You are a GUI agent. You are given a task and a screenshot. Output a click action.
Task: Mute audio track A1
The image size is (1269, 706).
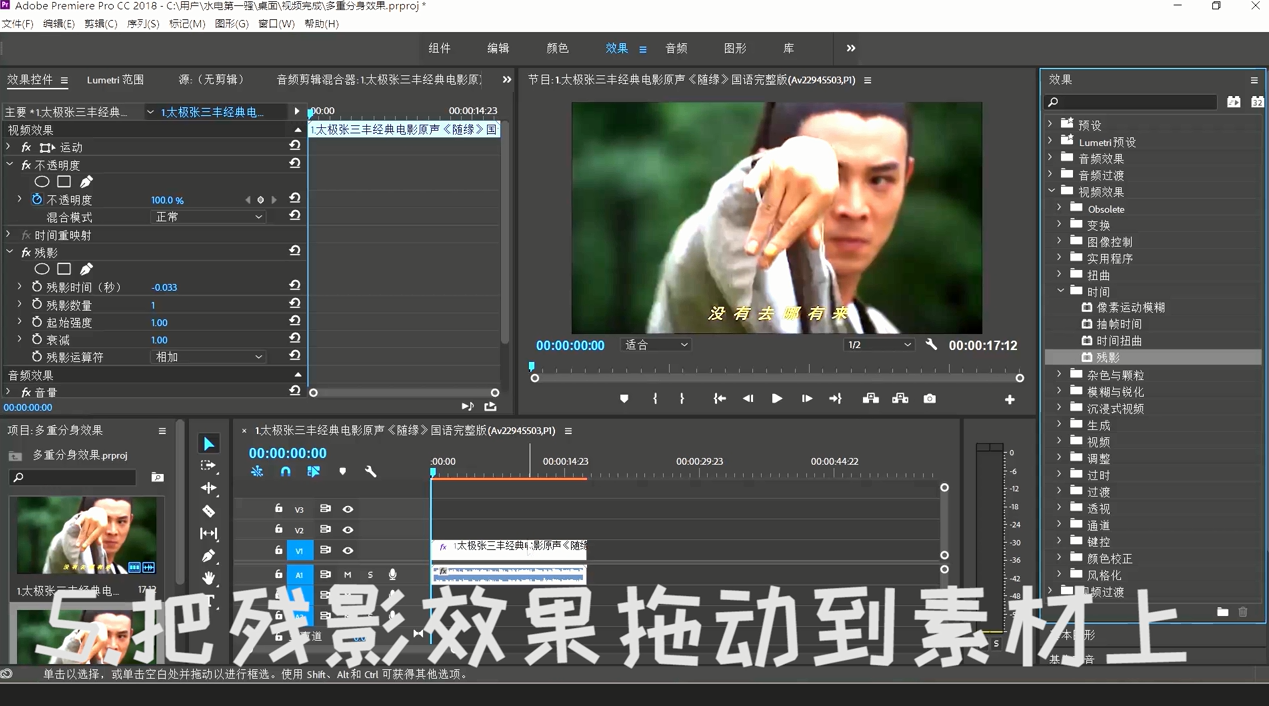pyautogui.click(x=348, y=575)
